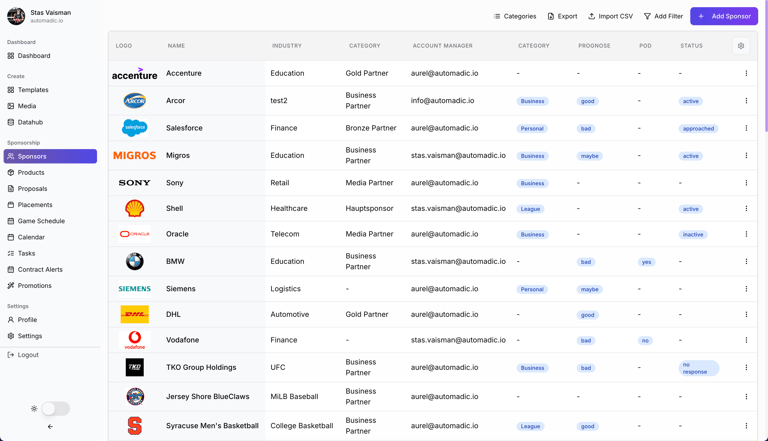The height and width of the screenshot is (441, 768).
Task: Click the Calendar sidebar icon
Action: pyautogui.click(x=11, y=237)
